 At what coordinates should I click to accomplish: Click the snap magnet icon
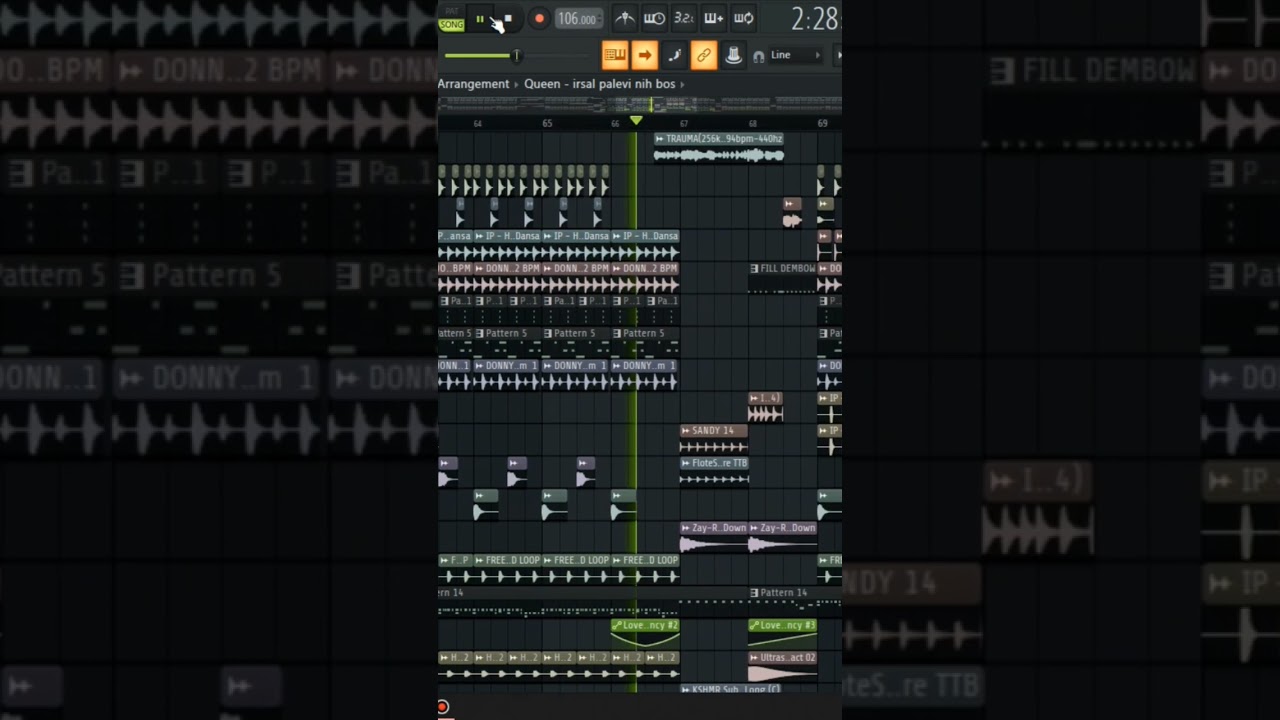[758, 56]
